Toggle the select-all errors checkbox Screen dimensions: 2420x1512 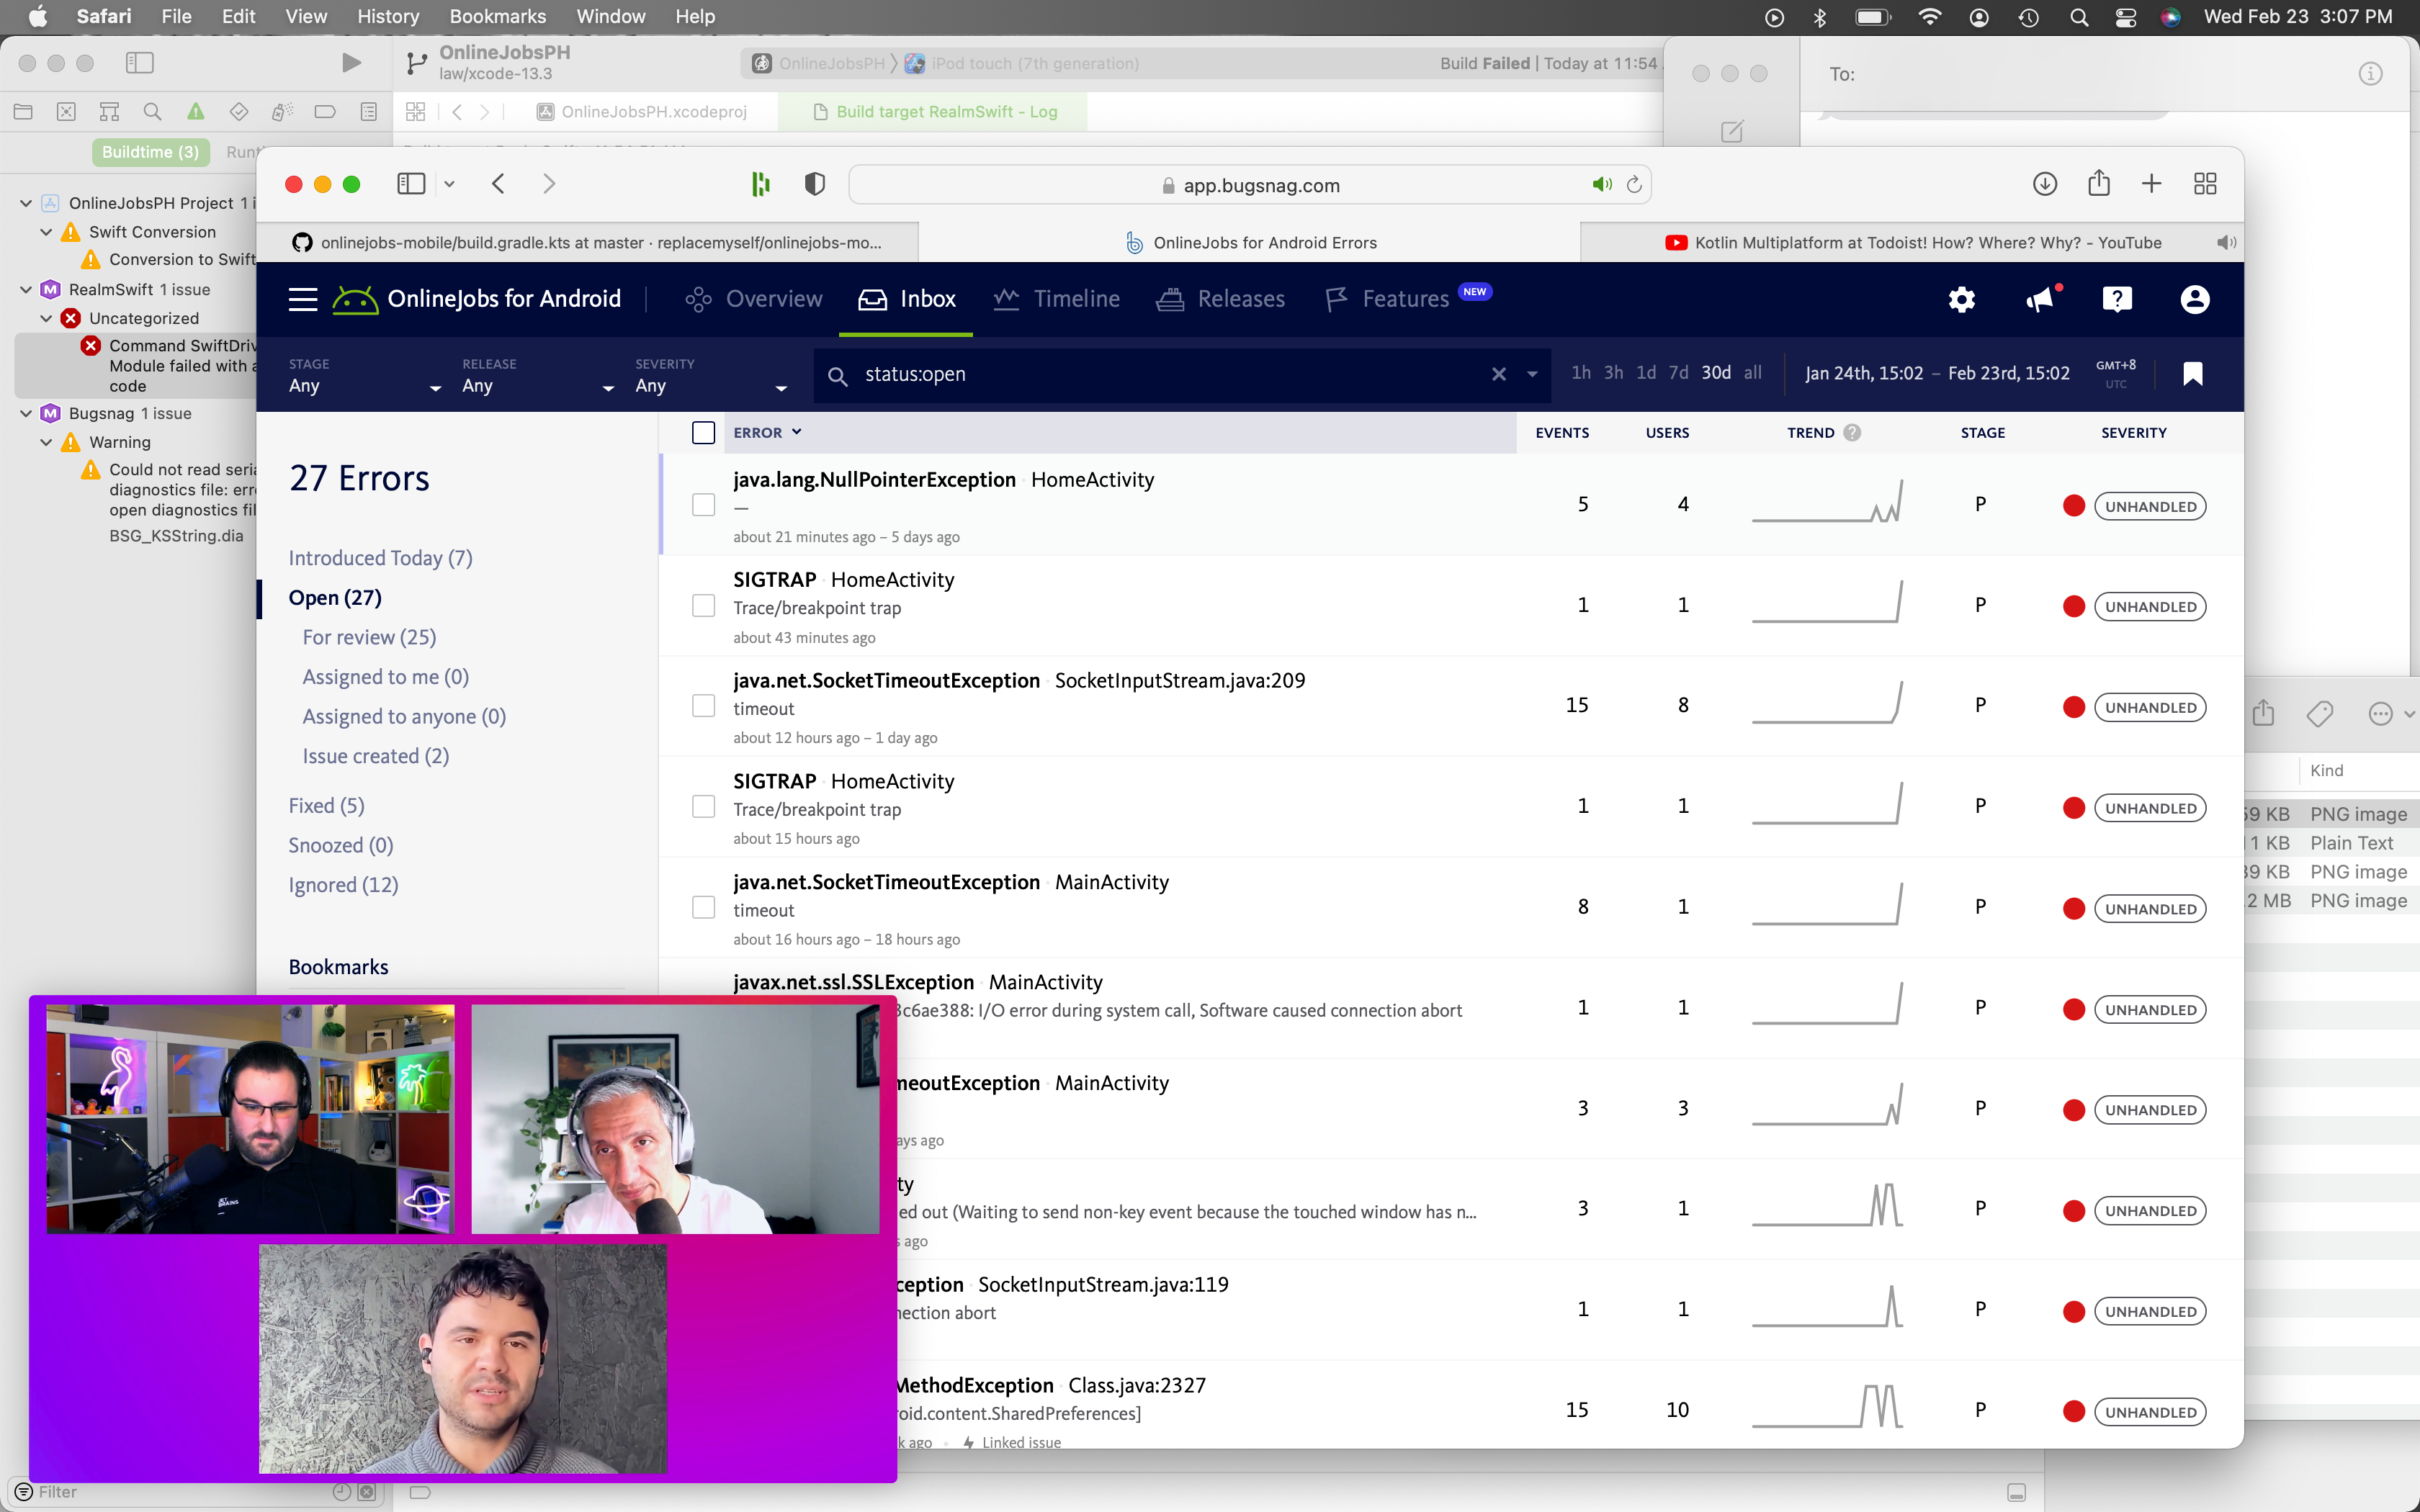tap(703, 432)
